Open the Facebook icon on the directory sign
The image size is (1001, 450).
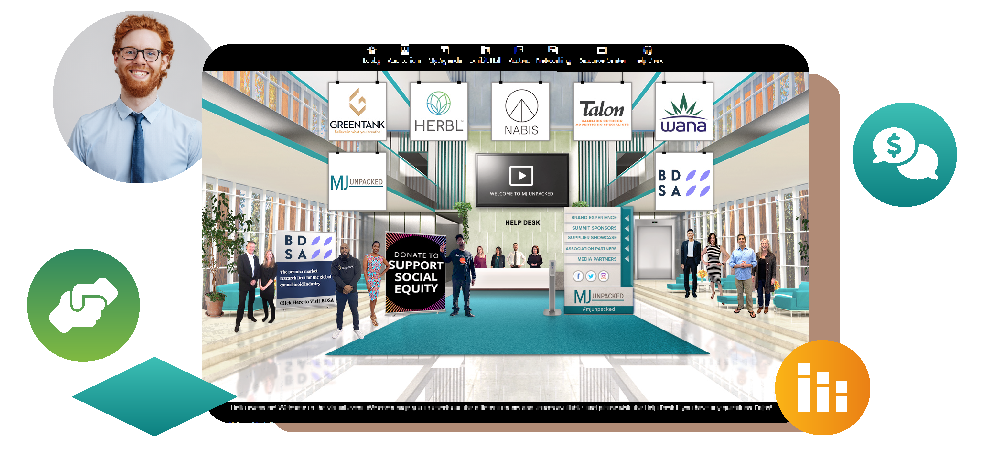click(578, 276)
